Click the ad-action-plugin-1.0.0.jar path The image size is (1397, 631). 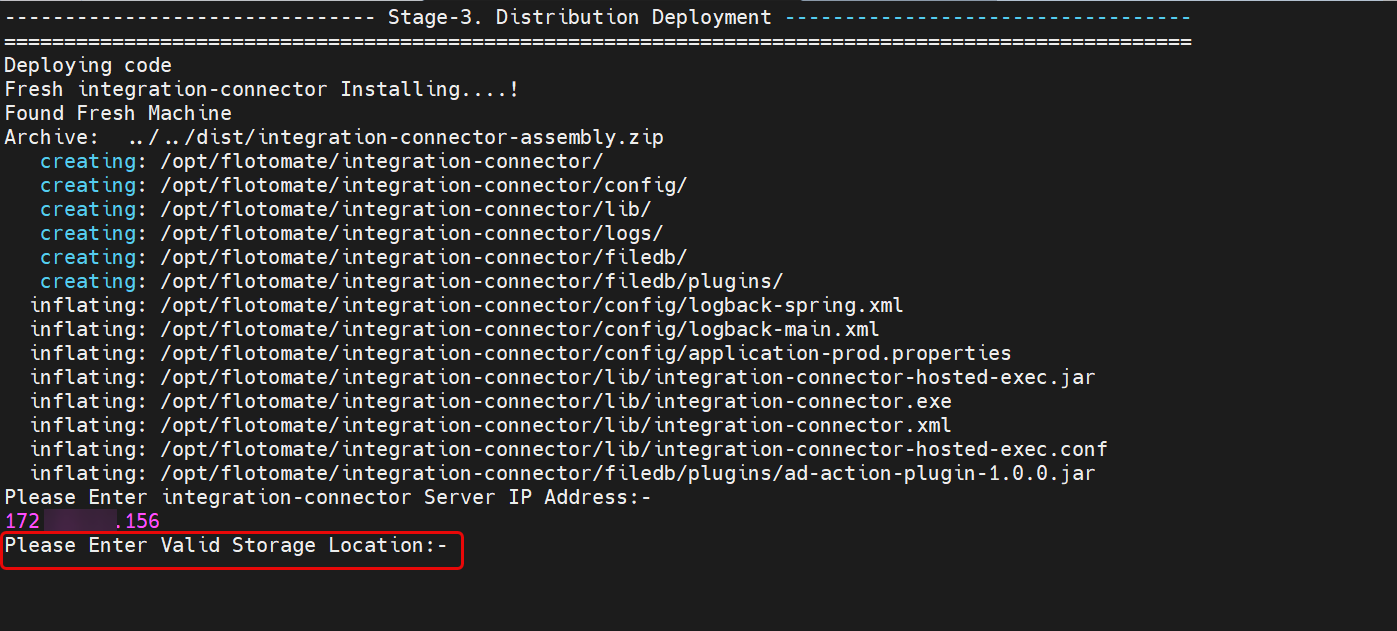[x=627, y=473]
